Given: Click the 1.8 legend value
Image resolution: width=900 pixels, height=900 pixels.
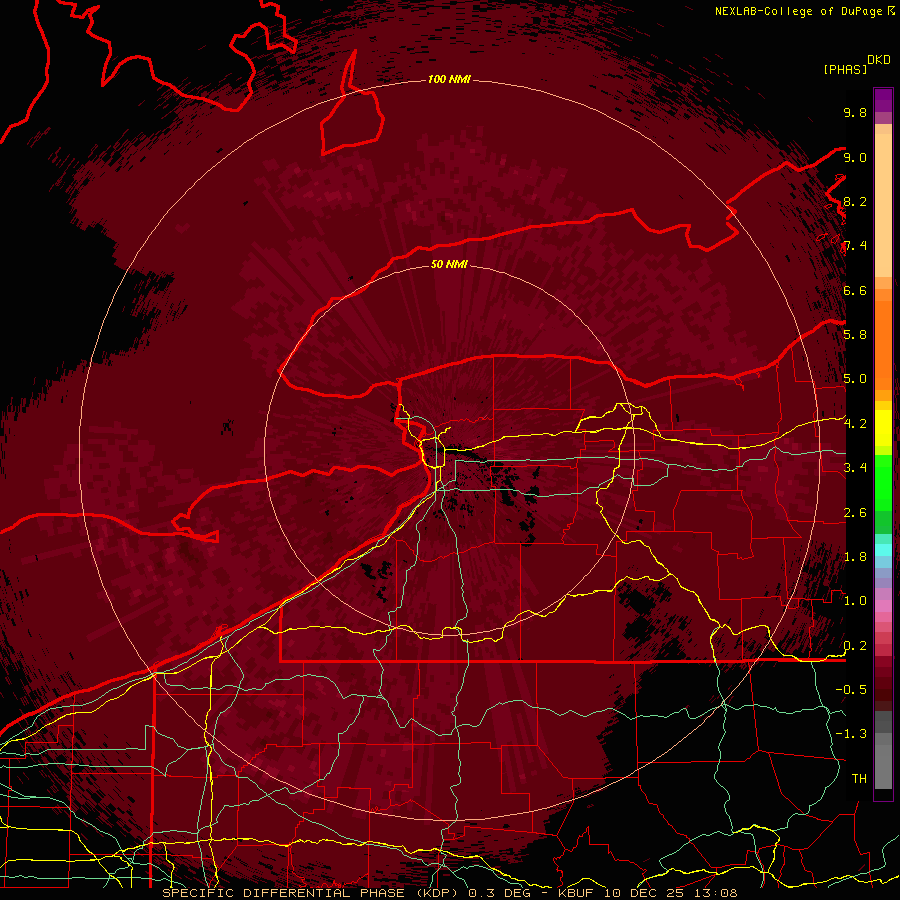Looking at the screenshot, I should (x=855, y=556).
